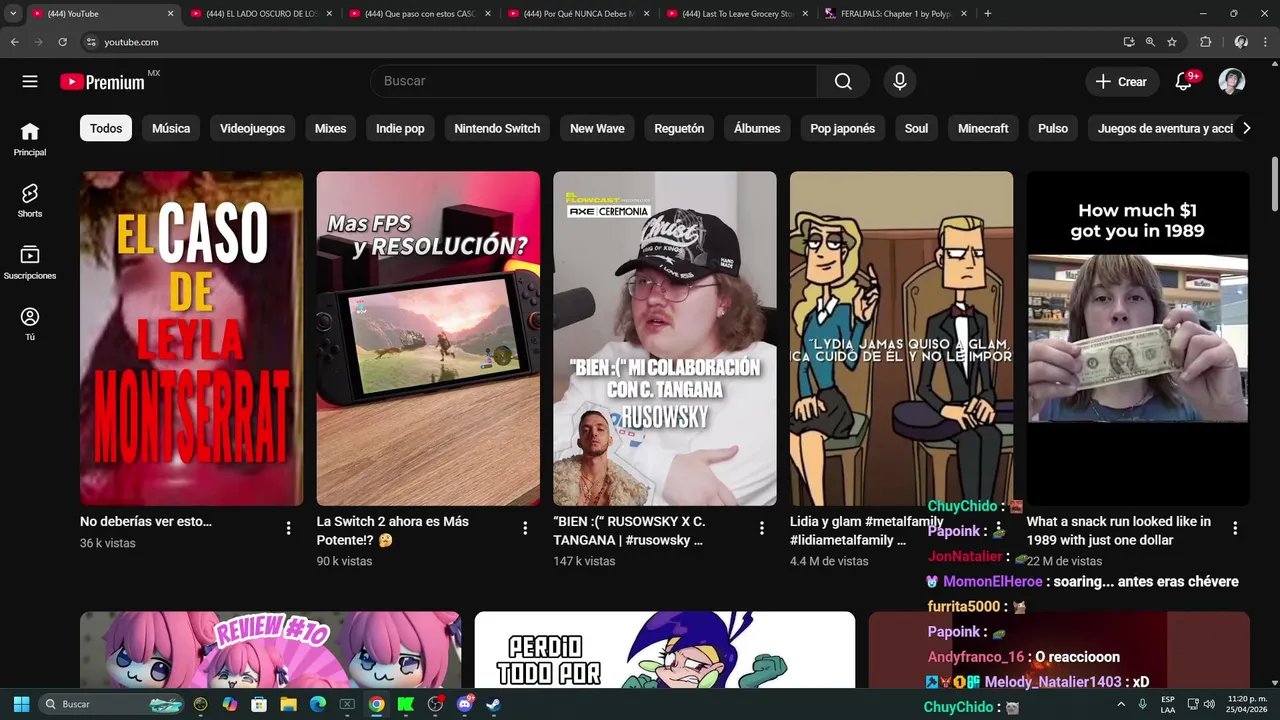Open a new browser tab with the plus
The height and width of the screenshot is (720, 1280).
coord(988,14)
